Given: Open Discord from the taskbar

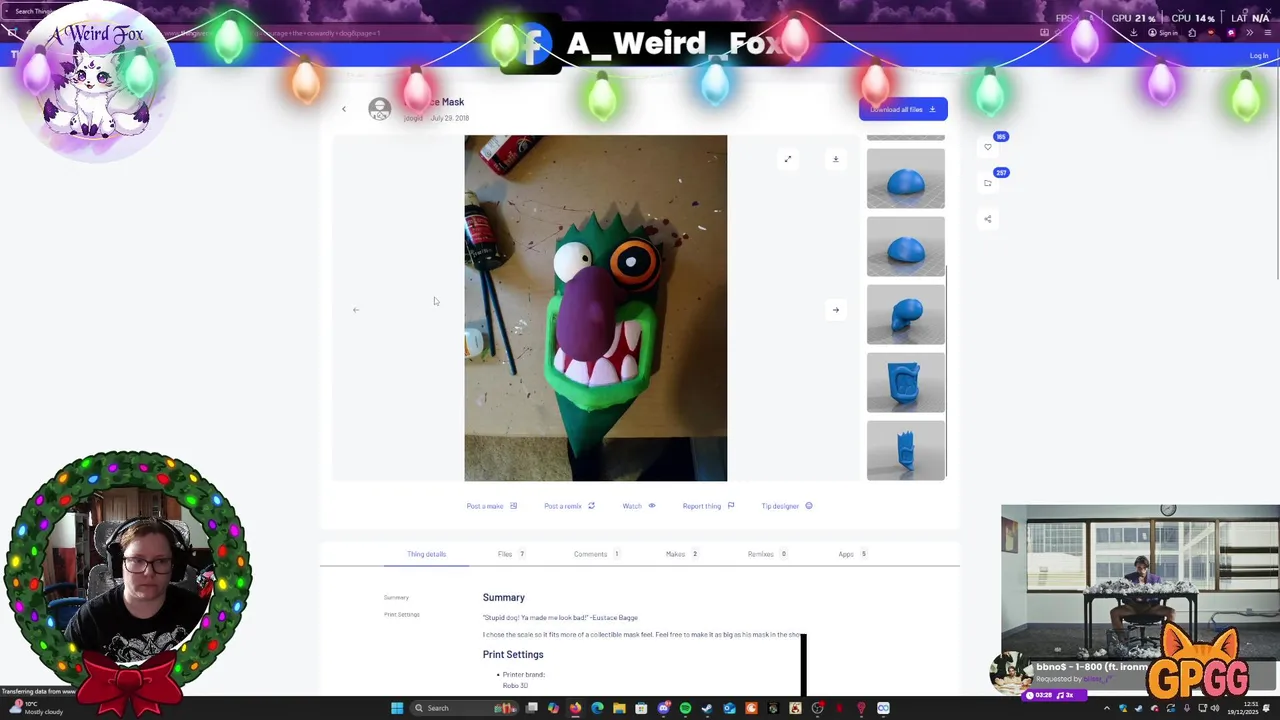Looking at the screenshot, I should click(x=663, y=708).
